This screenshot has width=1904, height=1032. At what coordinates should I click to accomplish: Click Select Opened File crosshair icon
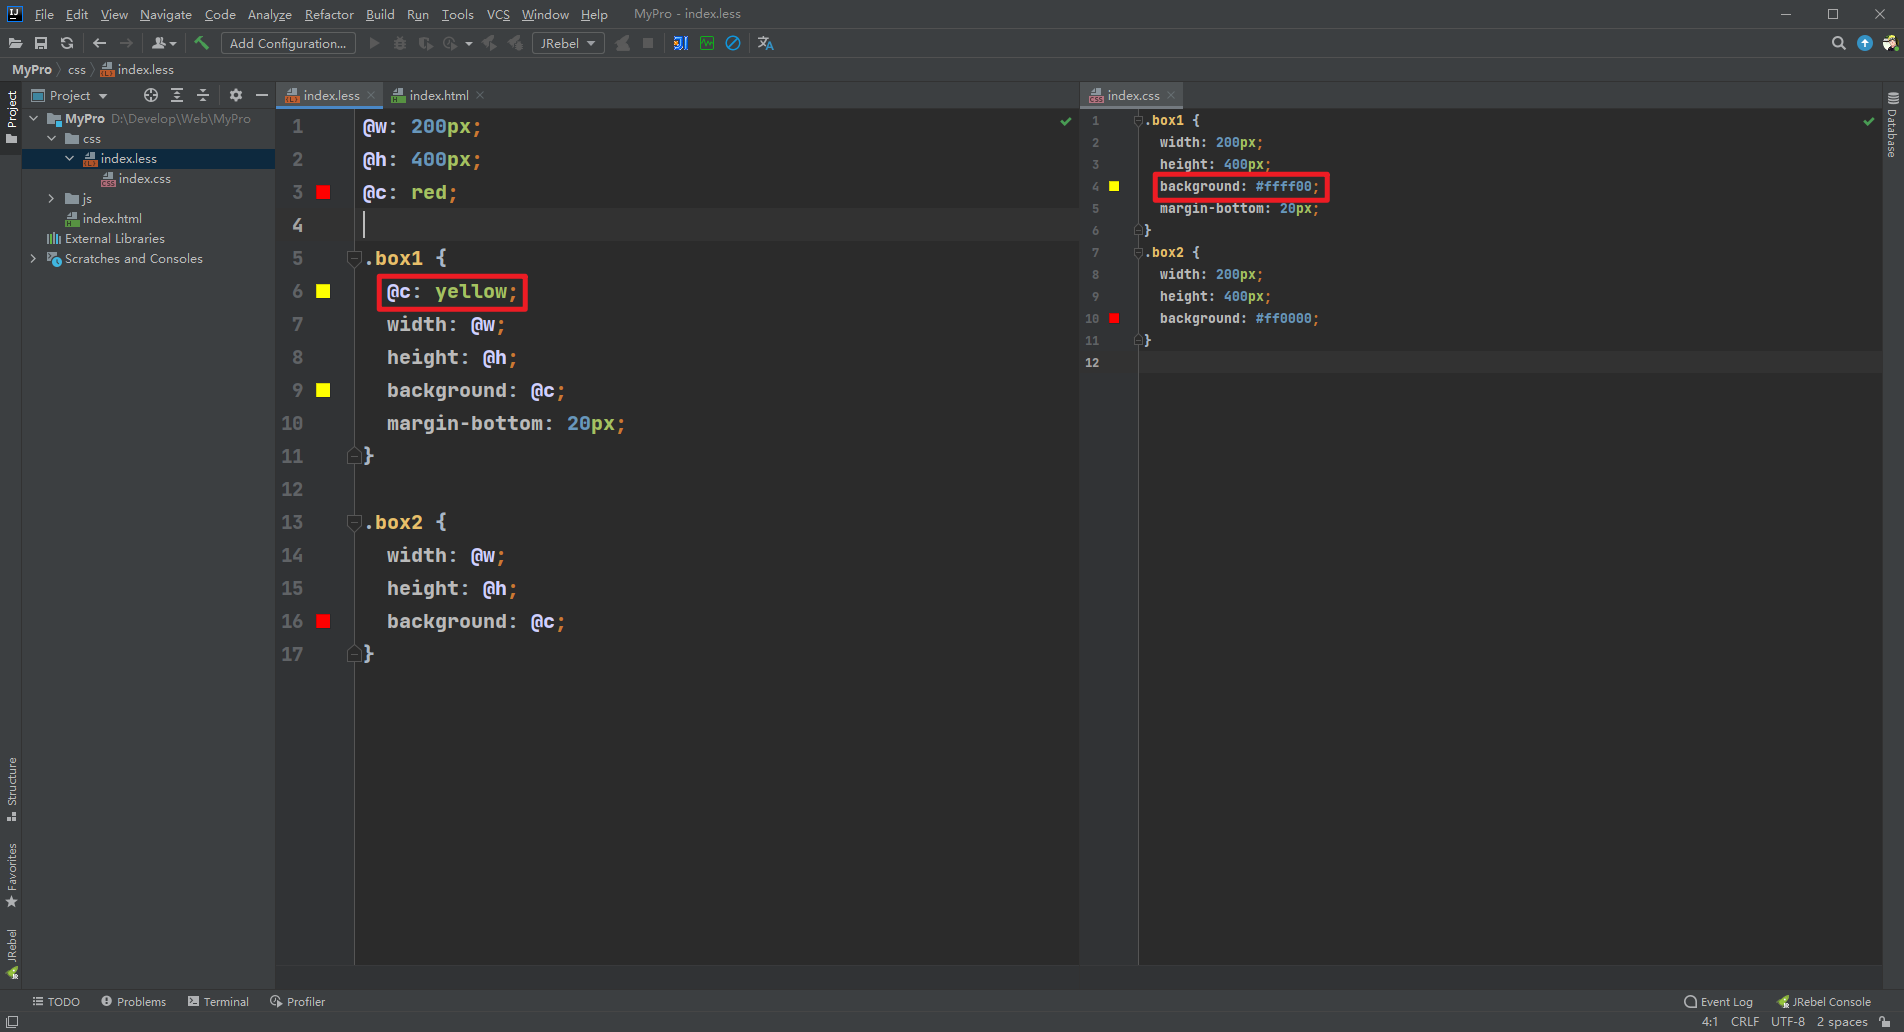point(151,95)
